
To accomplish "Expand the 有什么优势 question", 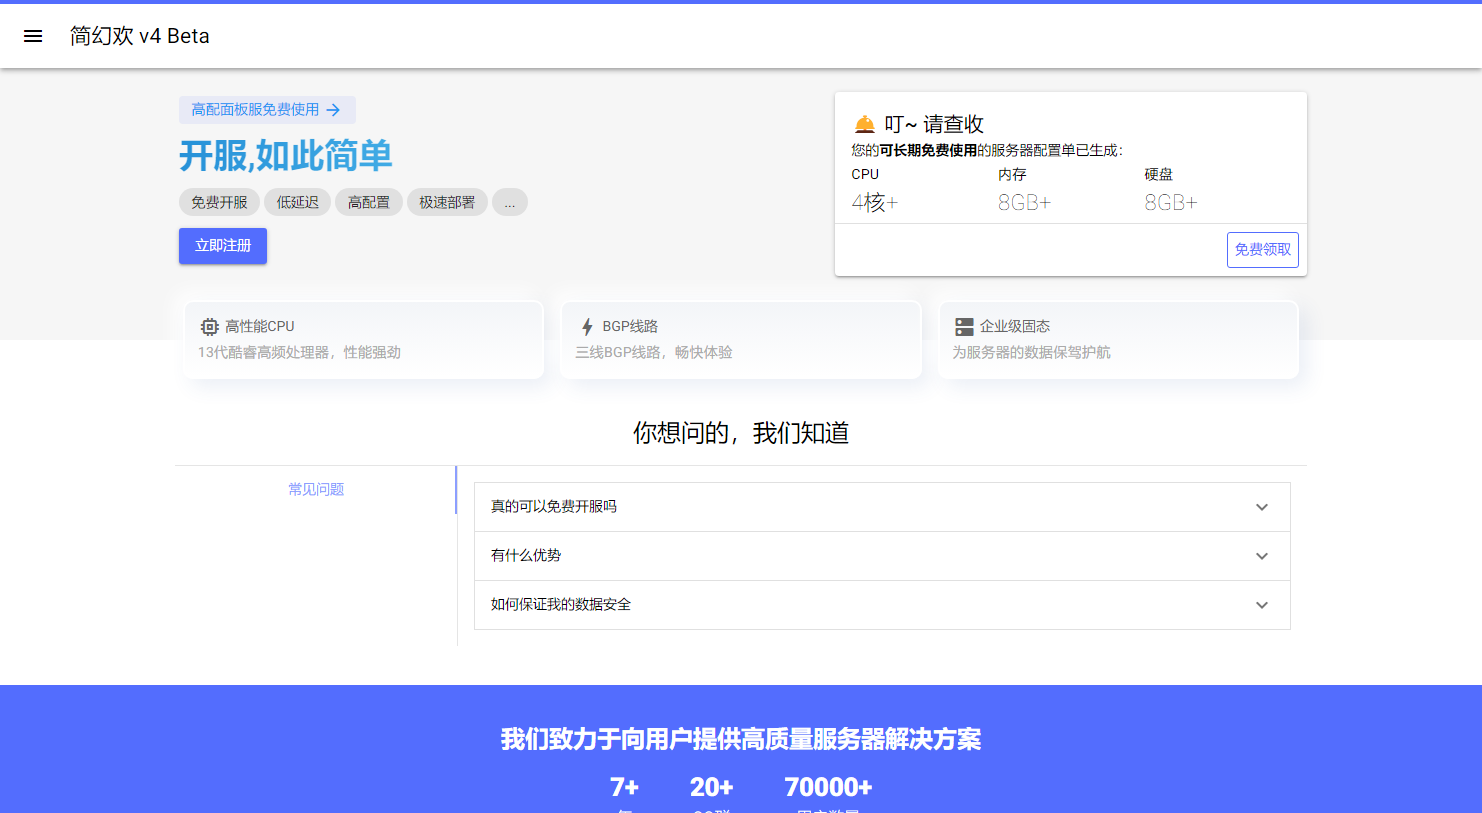I will (x=881, y=556).
